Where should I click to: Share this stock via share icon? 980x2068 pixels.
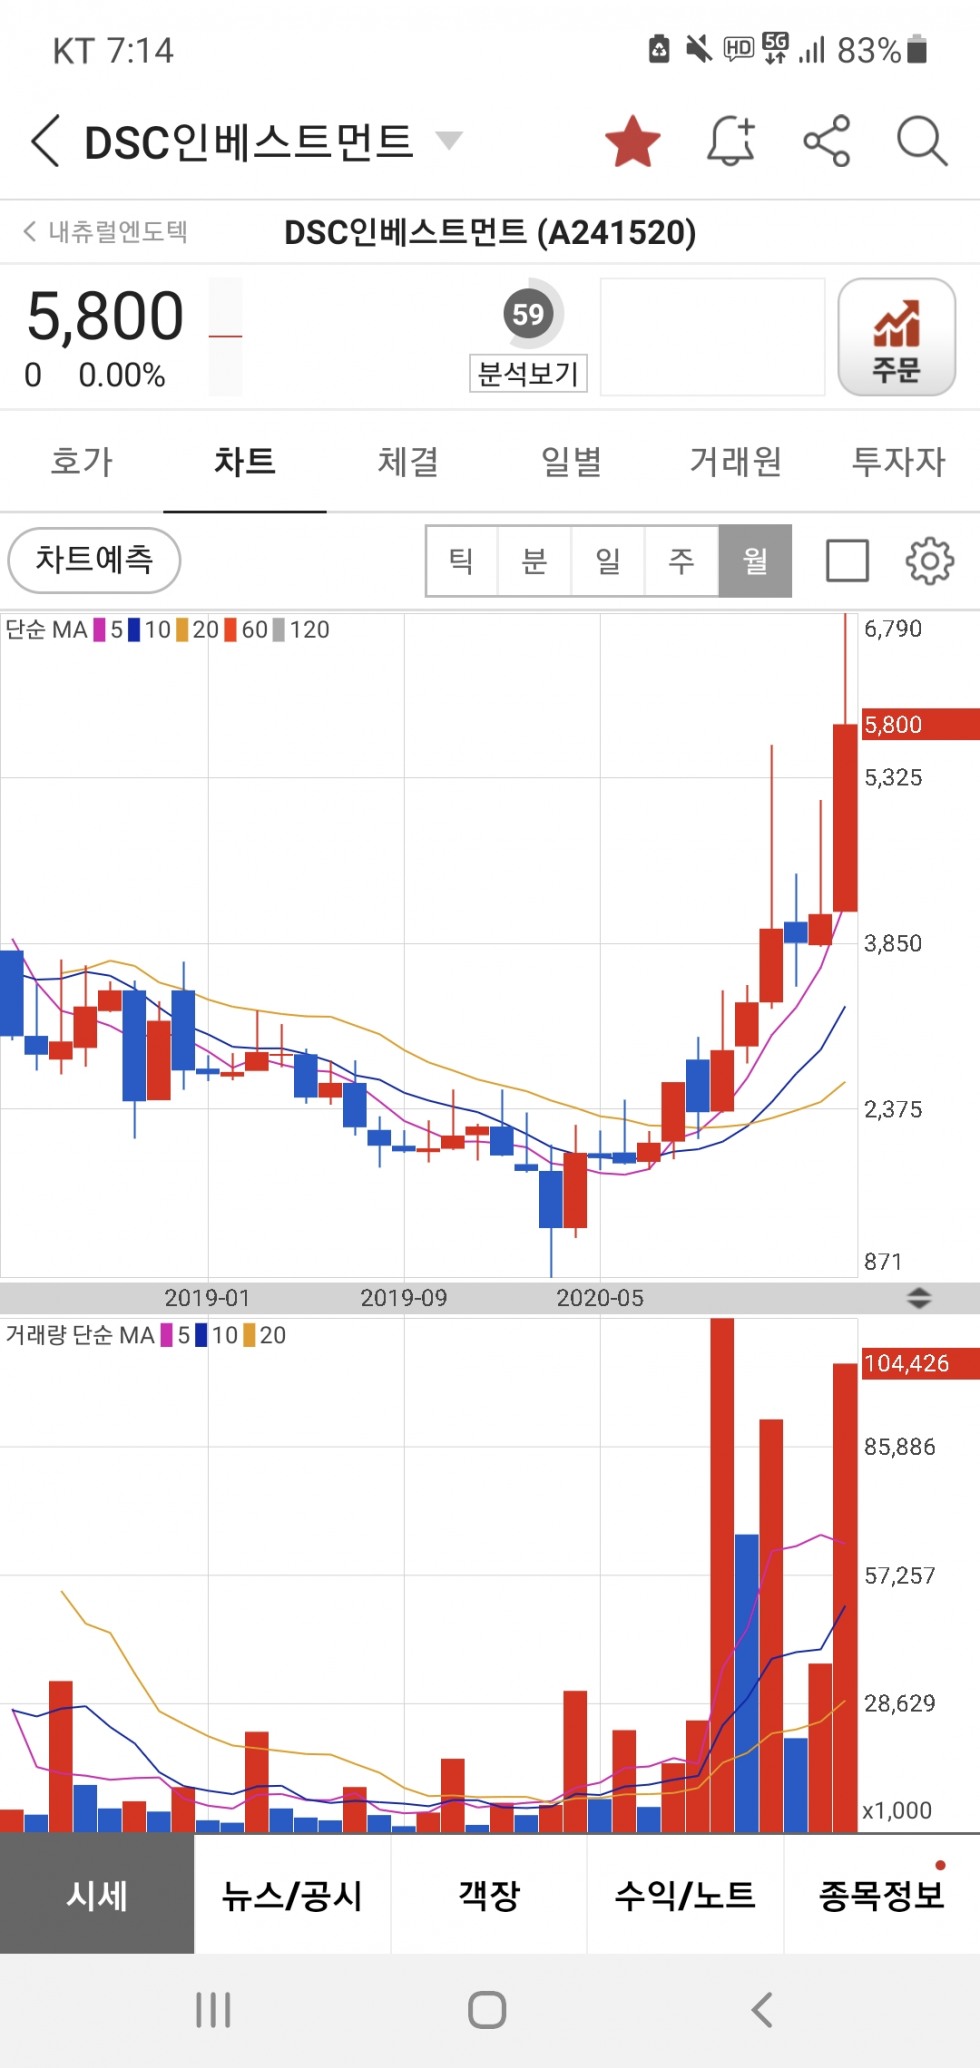(x=827, y=141)
